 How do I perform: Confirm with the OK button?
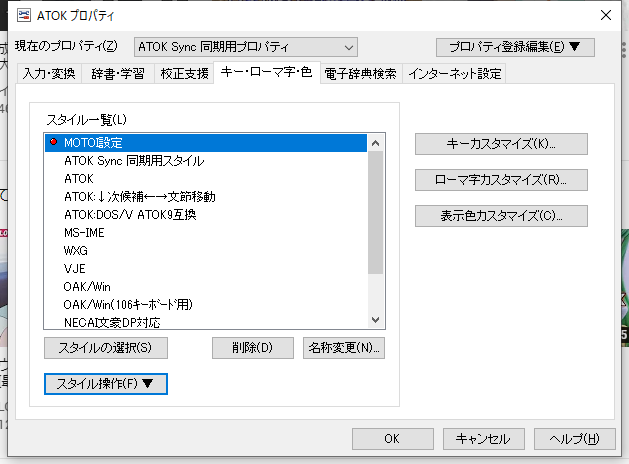click(x=393, y=439)
